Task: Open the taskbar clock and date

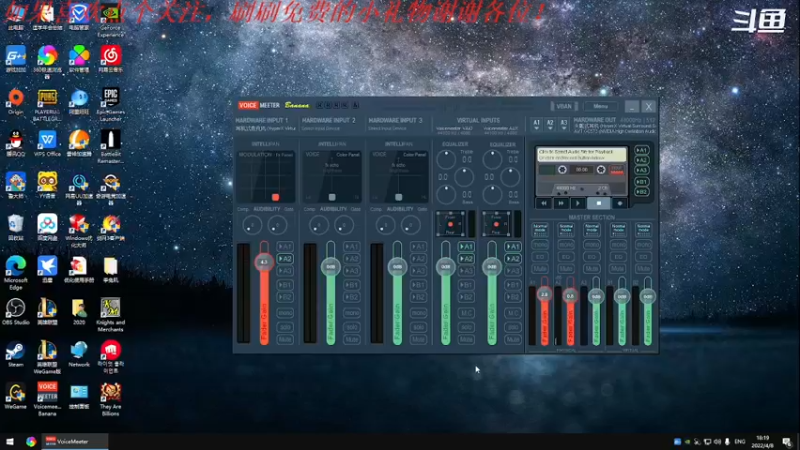Action: click(x=762, y=441)
